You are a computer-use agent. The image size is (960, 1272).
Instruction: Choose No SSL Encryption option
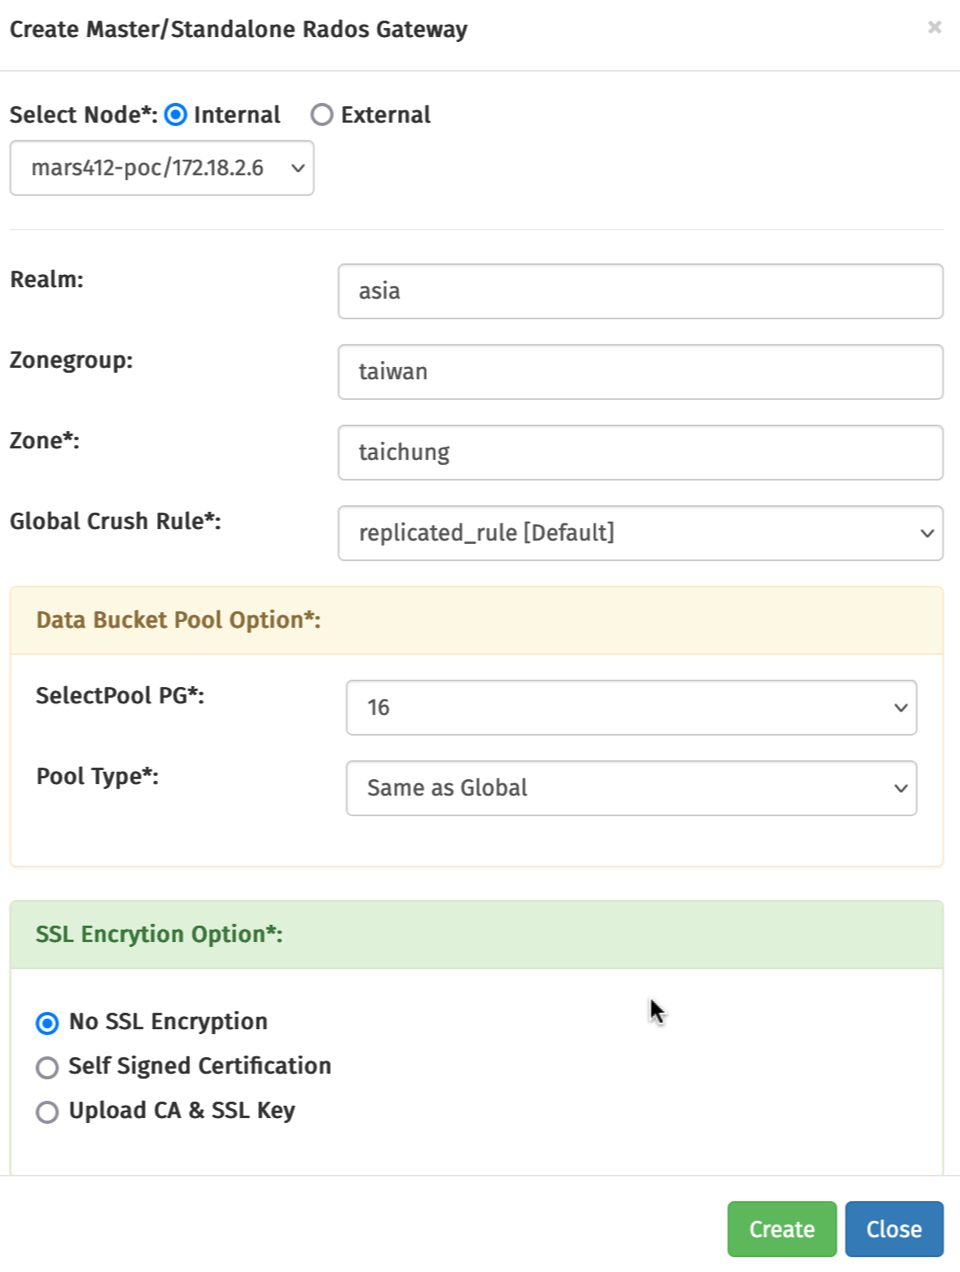point(47,1023)
